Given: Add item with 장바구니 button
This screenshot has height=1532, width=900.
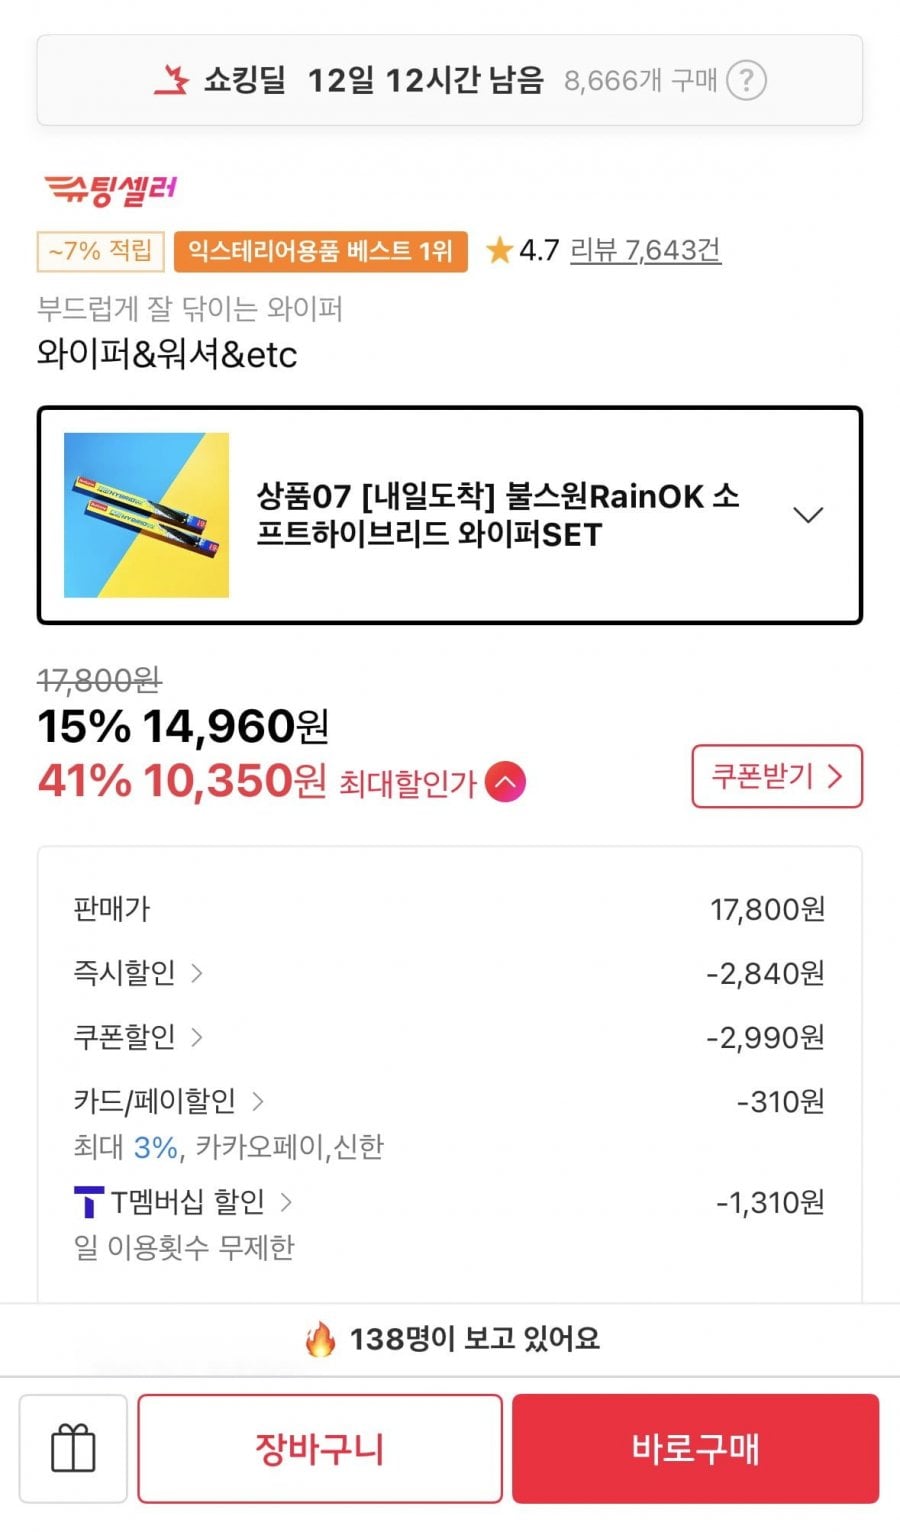Looking at the screenshot, I should [320, 1448].
